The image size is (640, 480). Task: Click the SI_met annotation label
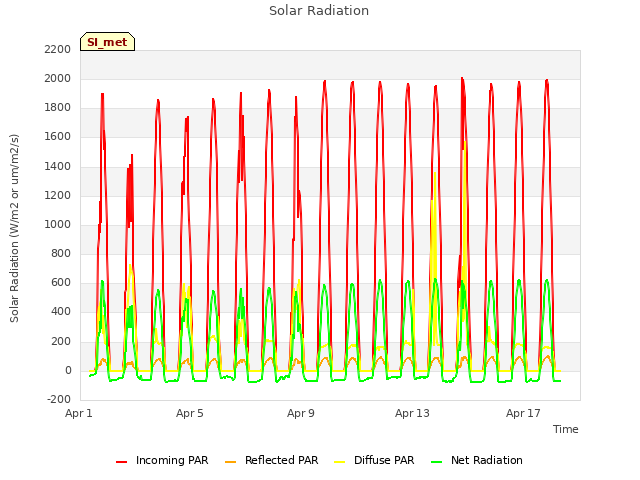[x=107, y=42]
